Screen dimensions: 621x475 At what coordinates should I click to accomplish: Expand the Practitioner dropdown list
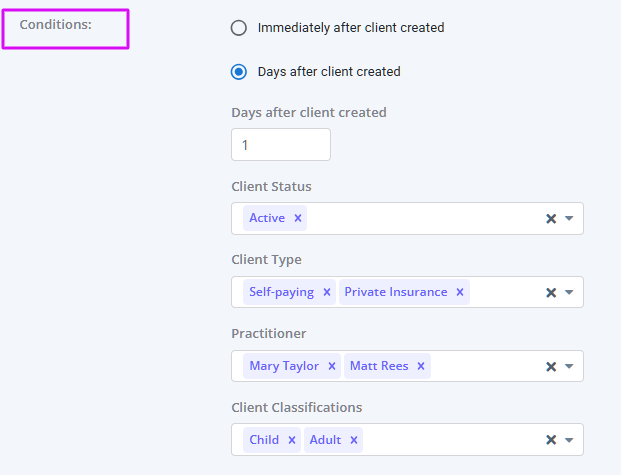point(569,367)
